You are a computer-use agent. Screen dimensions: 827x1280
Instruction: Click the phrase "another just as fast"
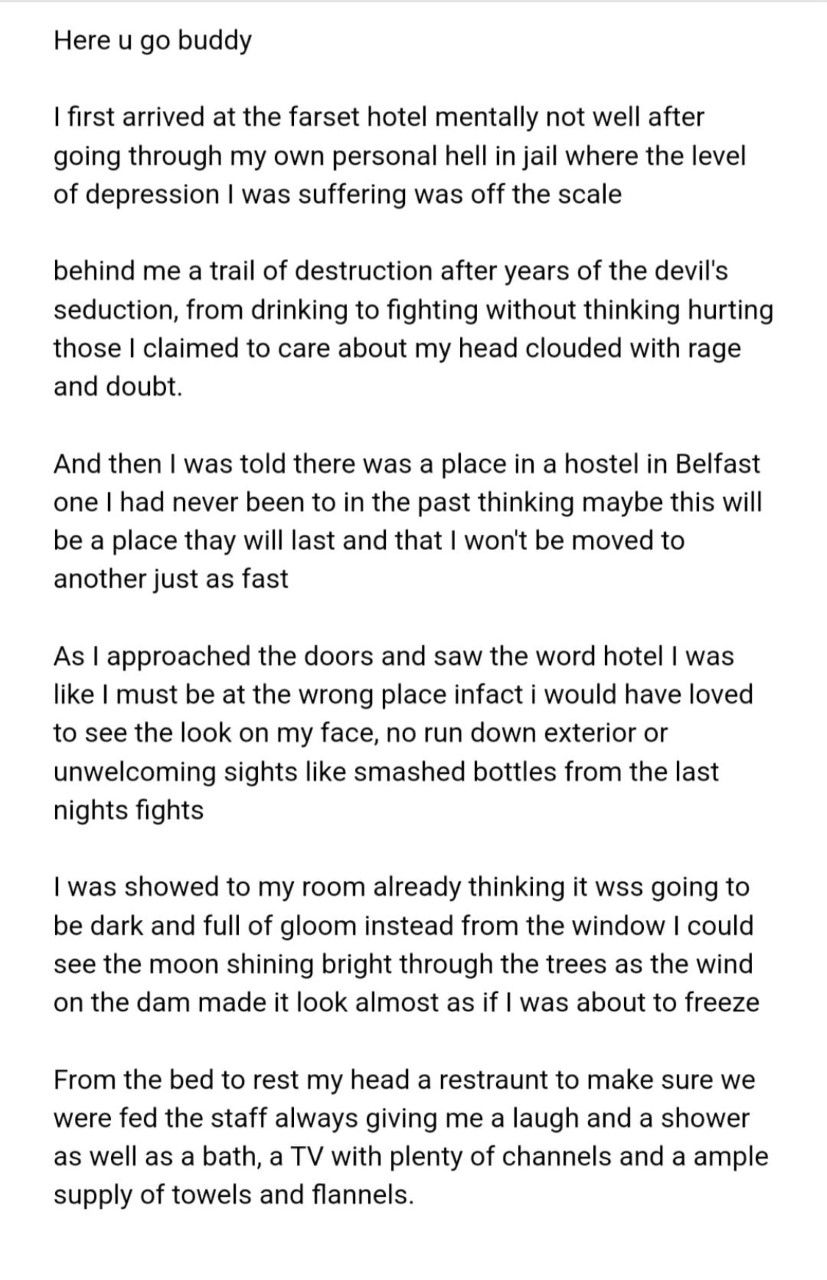click(x=170, y=579)
